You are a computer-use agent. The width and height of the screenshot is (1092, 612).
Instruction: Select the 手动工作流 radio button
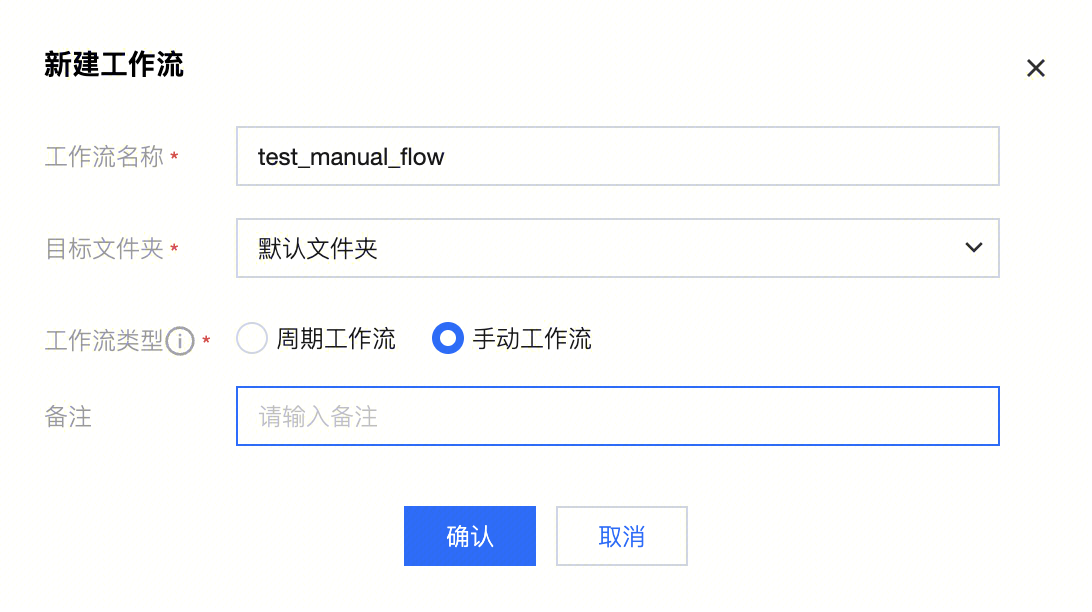pyautogui.click(x=447, y=339)
